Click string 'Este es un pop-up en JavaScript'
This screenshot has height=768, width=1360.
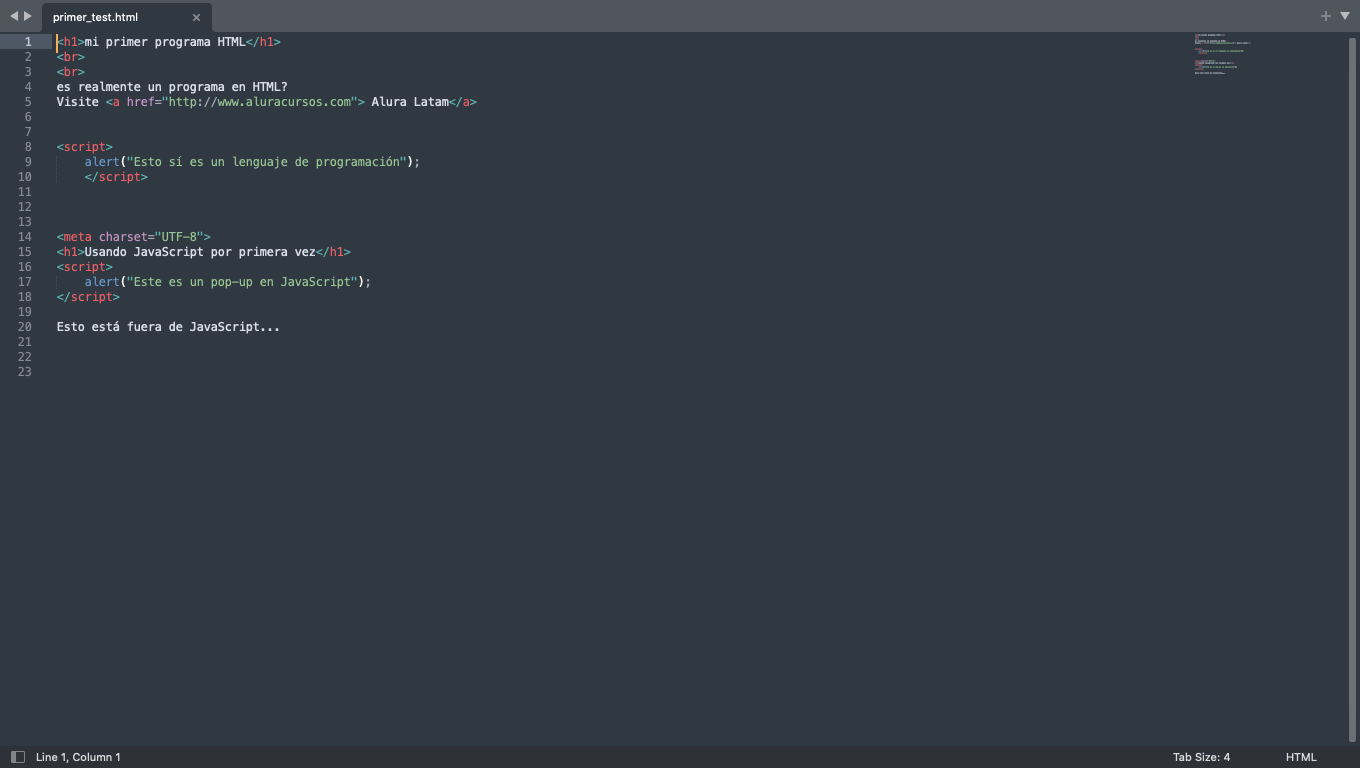coord(242,282)
